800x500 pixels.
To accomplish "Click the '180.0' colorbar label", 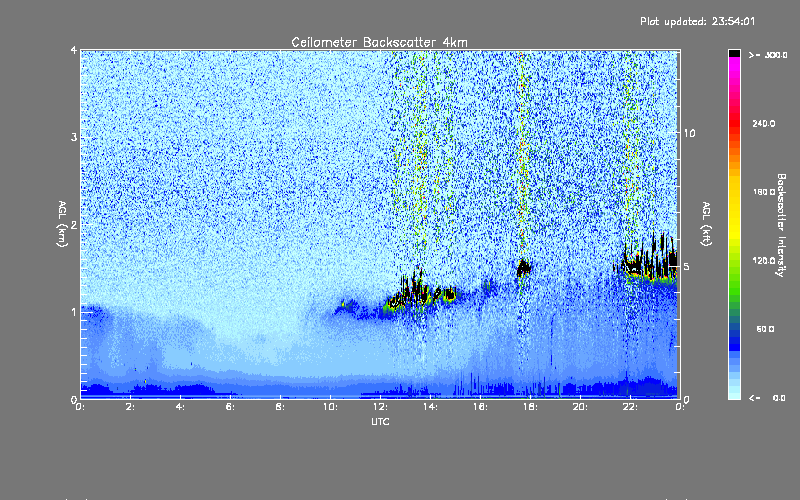I will (x=764, y=192).
